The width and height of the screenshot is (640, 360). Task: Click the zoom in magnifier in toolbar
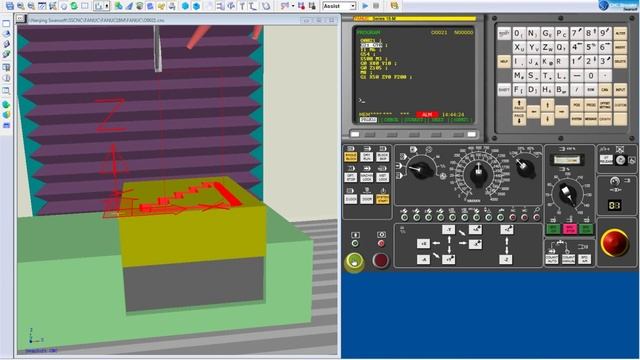[x=20, y=6]
